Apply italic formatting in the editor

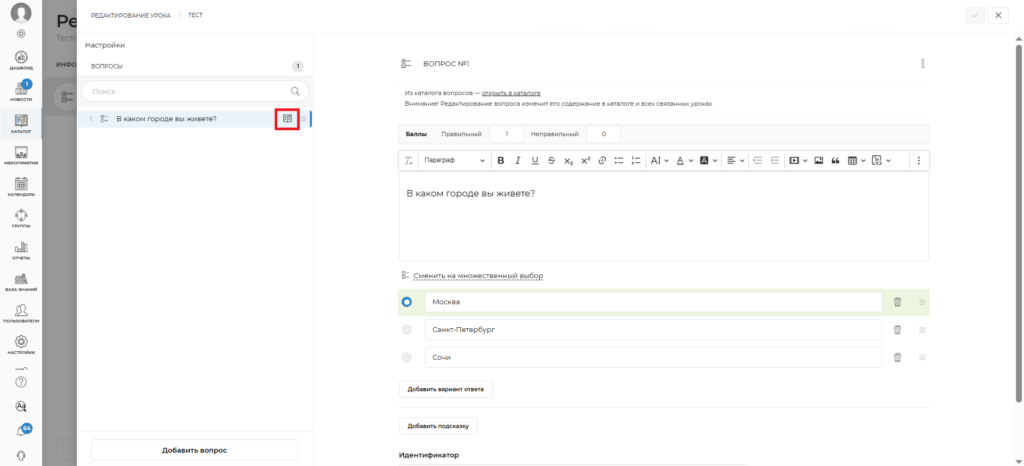coord(518,160)
